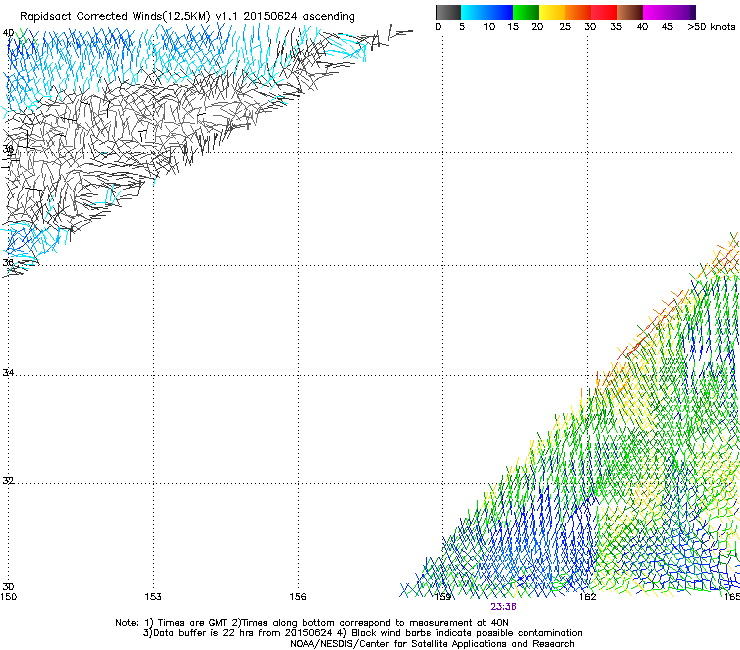Viewport: 740px width, 650px height.
Task: Click the latitude label '40' on the left axis
Action: 8,33
